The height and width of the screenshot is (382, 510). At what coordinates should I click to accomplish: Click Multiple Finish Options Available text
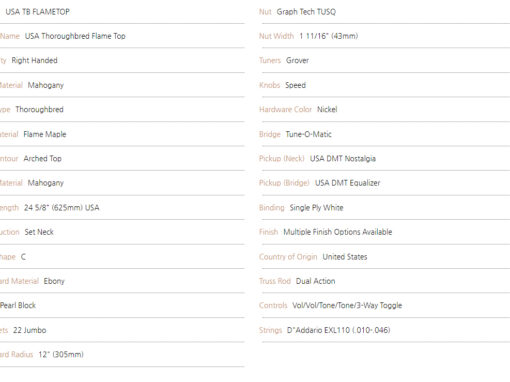click(338, 232)
